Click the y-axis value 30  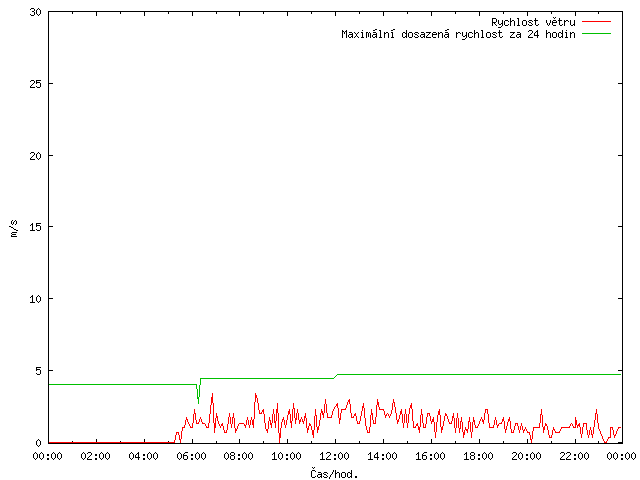(x=36, y=12)
